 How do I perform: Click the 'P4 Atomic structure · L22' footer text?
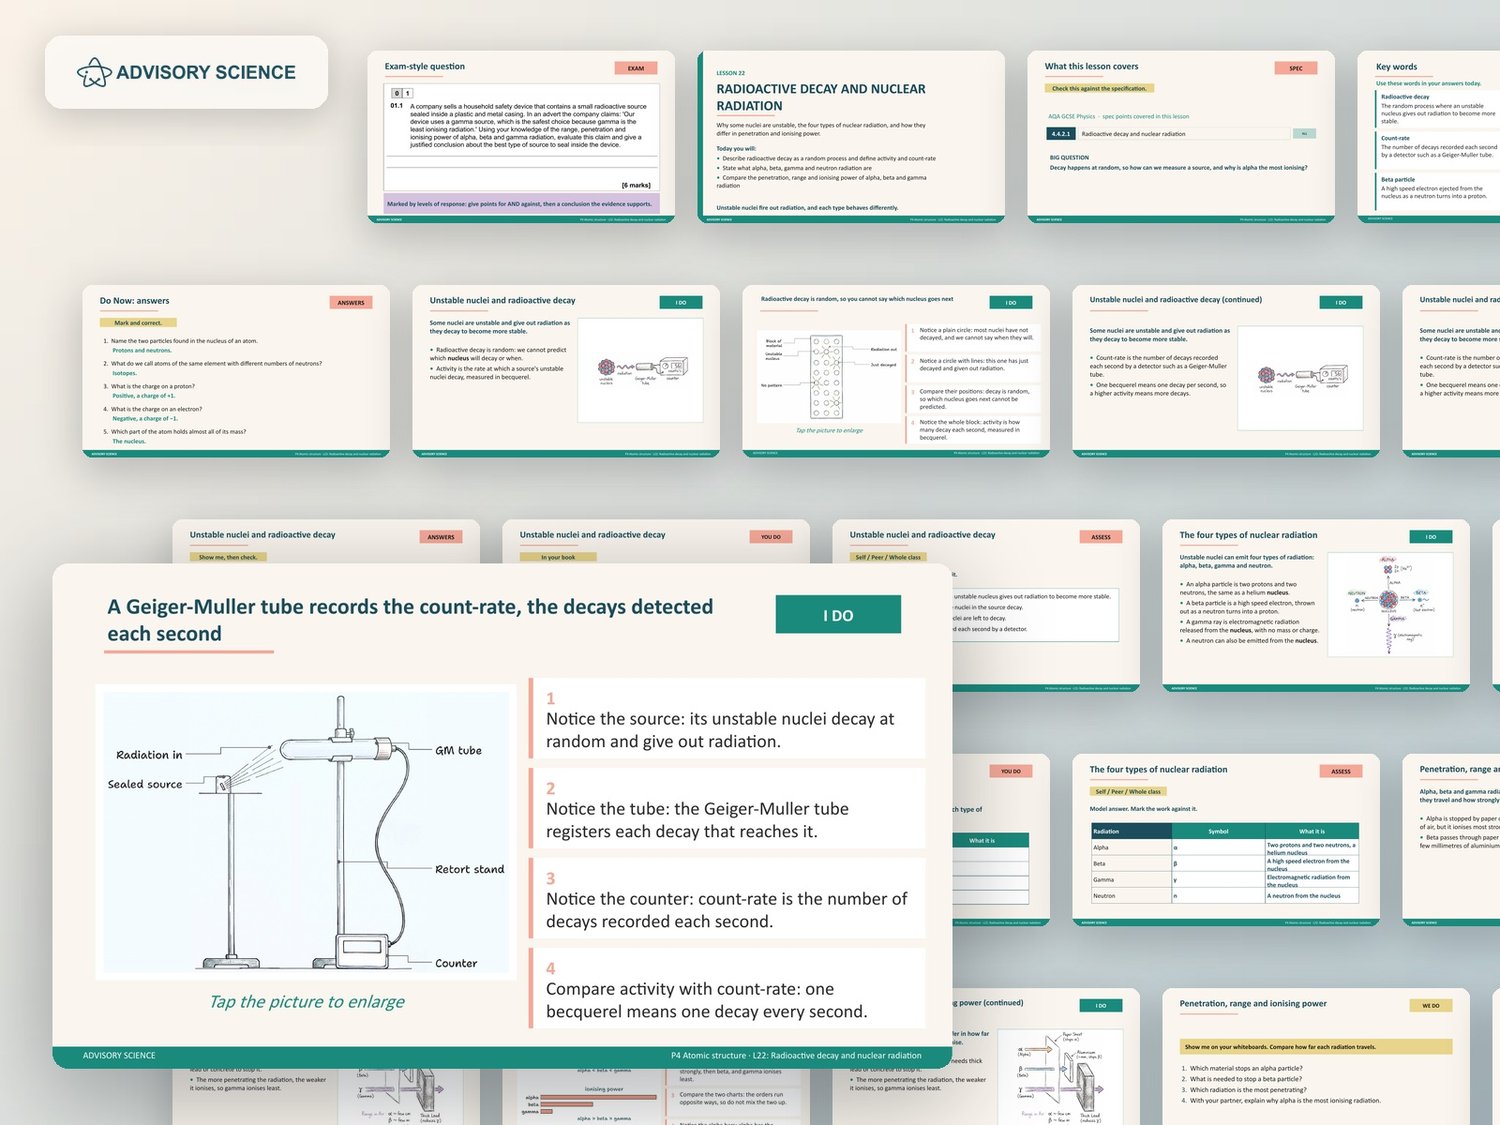(796, 1055)
